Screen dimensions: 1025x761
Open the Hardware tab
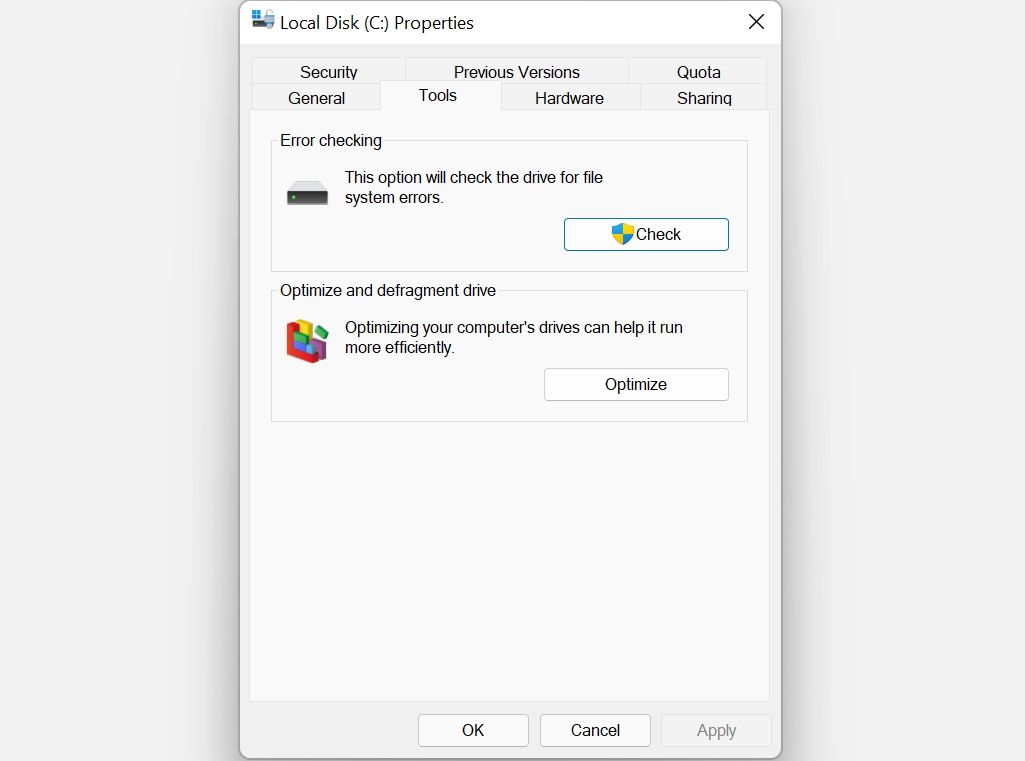click(x=569, y=98)
